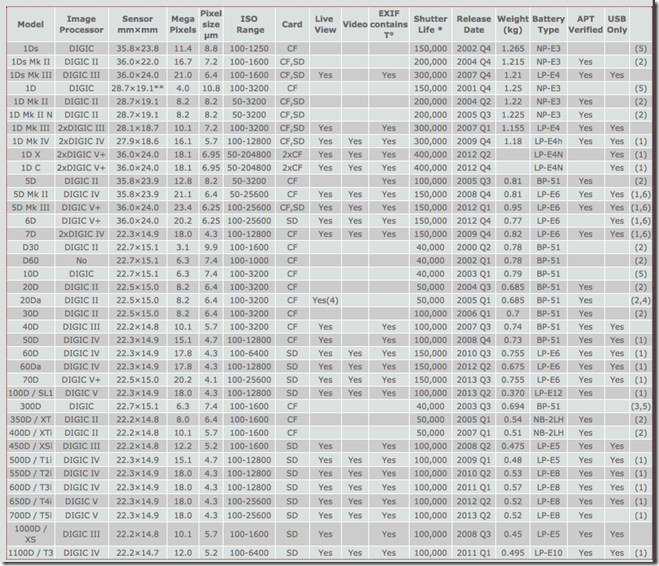Click the 2001 Q4 release date cell
The image size is (659, 566).
pyautogui.click(x=474, y=88)
